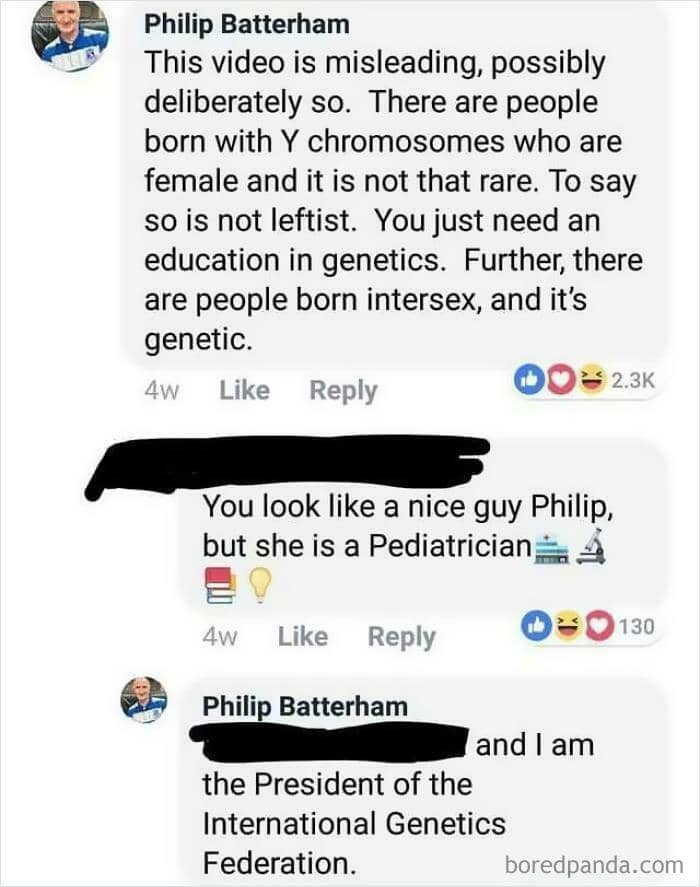This screenshot has height=887, width=700.
Task: Click the microscope emoji after Pediatrician
Action: tap(591, 546)
